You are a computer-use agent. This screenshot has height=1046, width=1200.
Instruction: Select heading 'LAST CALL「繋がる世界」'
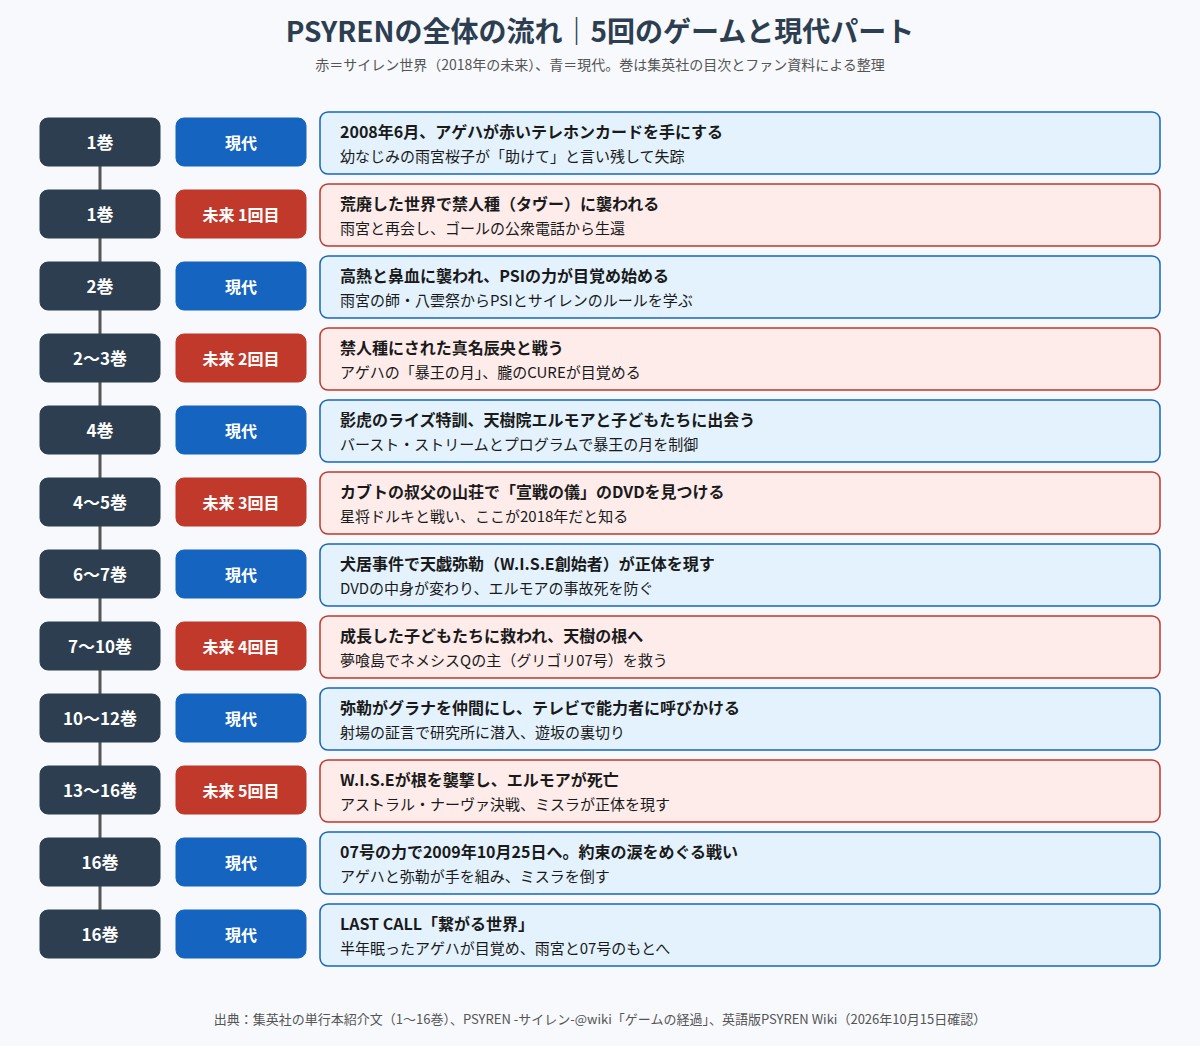tap(433, 924)
